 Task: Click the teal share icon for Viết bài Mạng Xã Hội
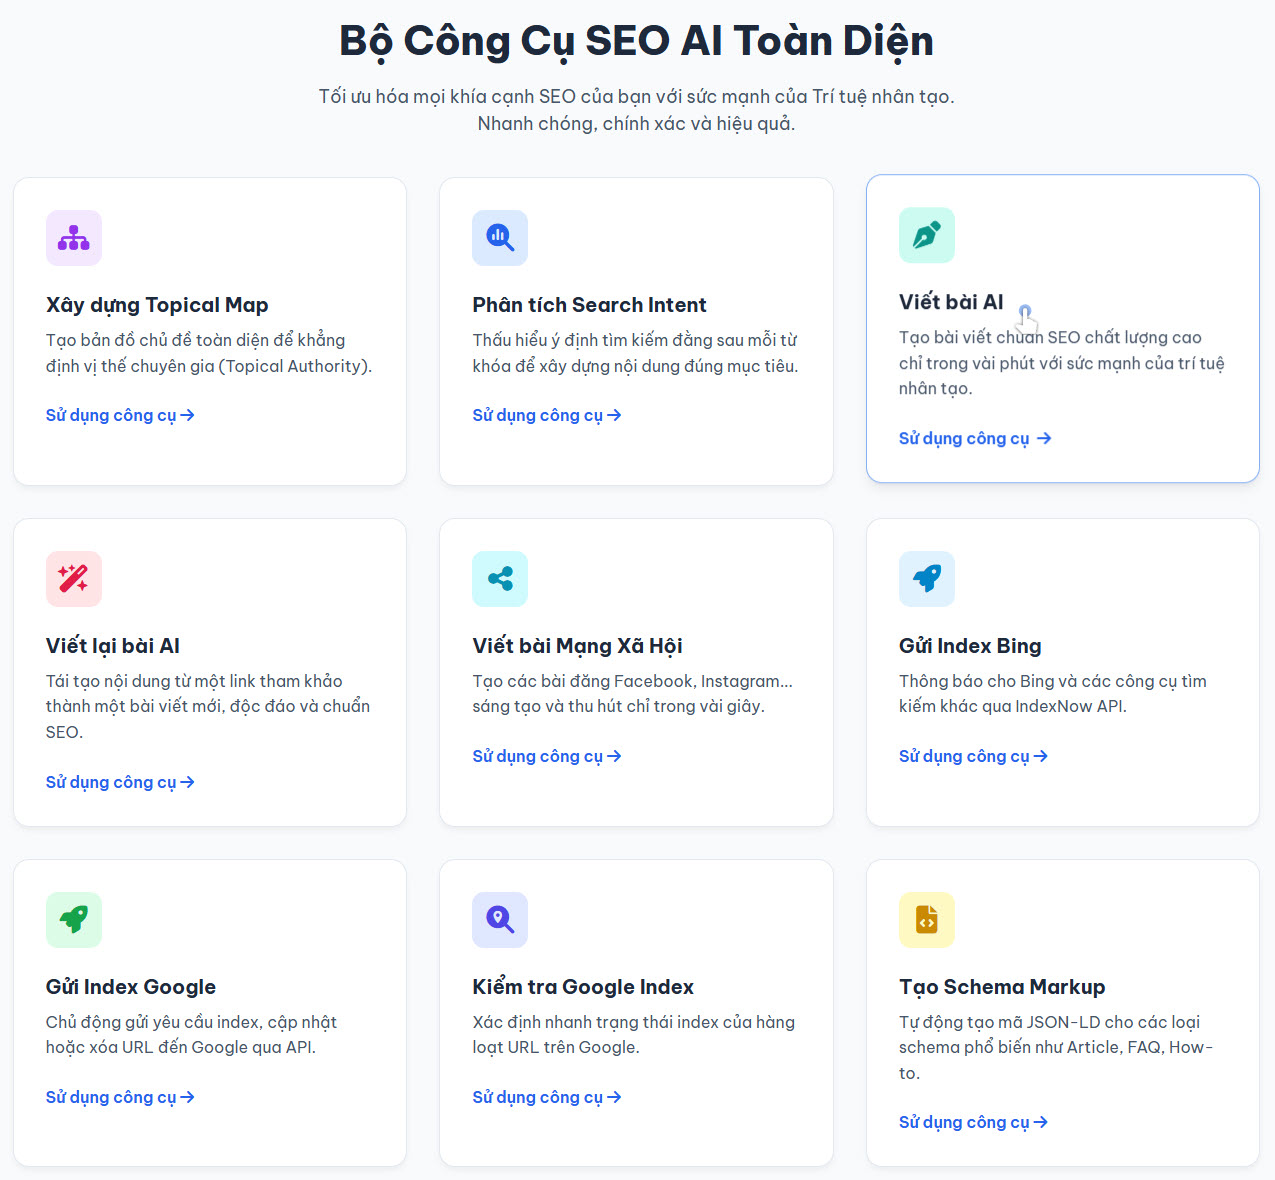tap(500, 579)
